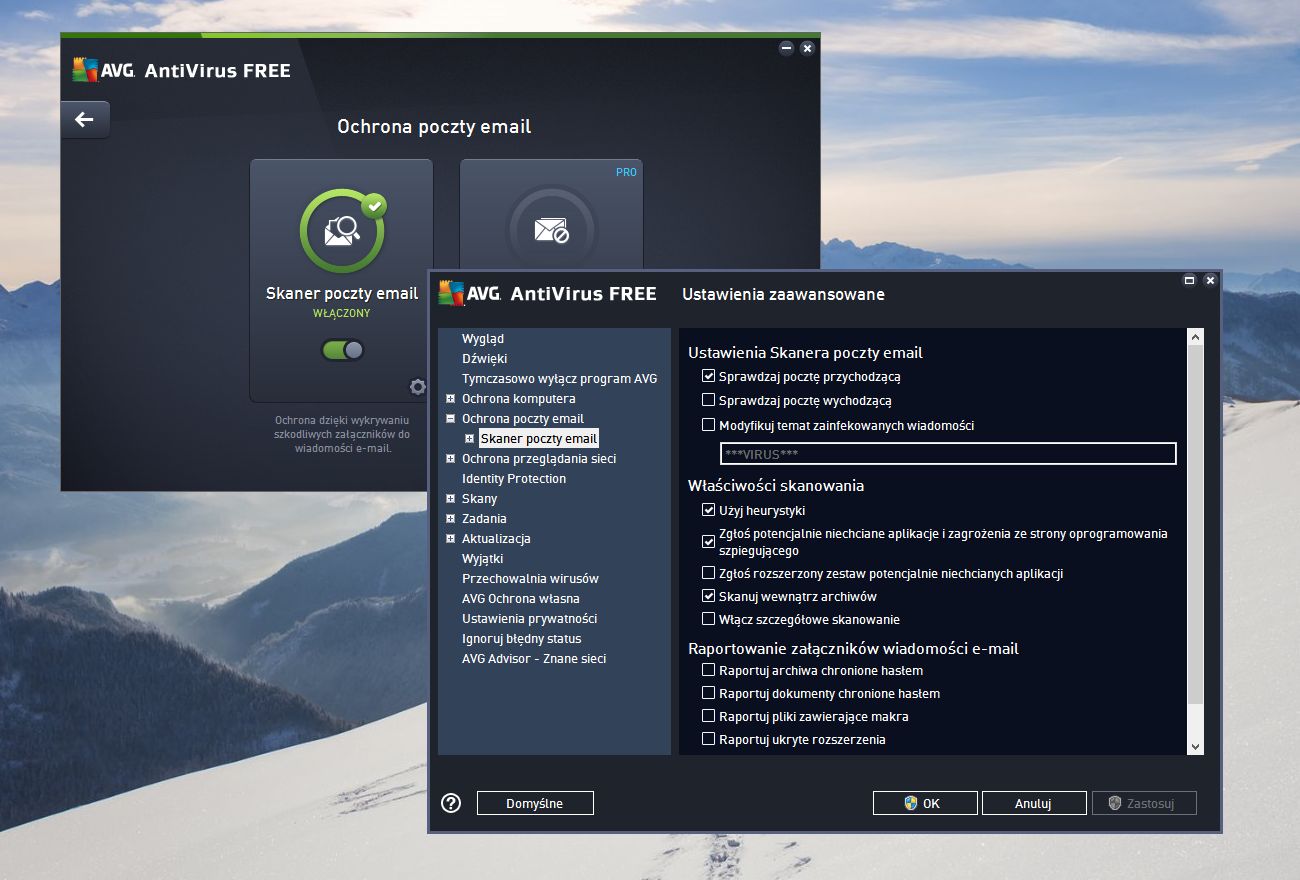The width and height of the screenshot is (1300, 880).
Task: Click the Domyślne button
Action: [x=535, y=803]
